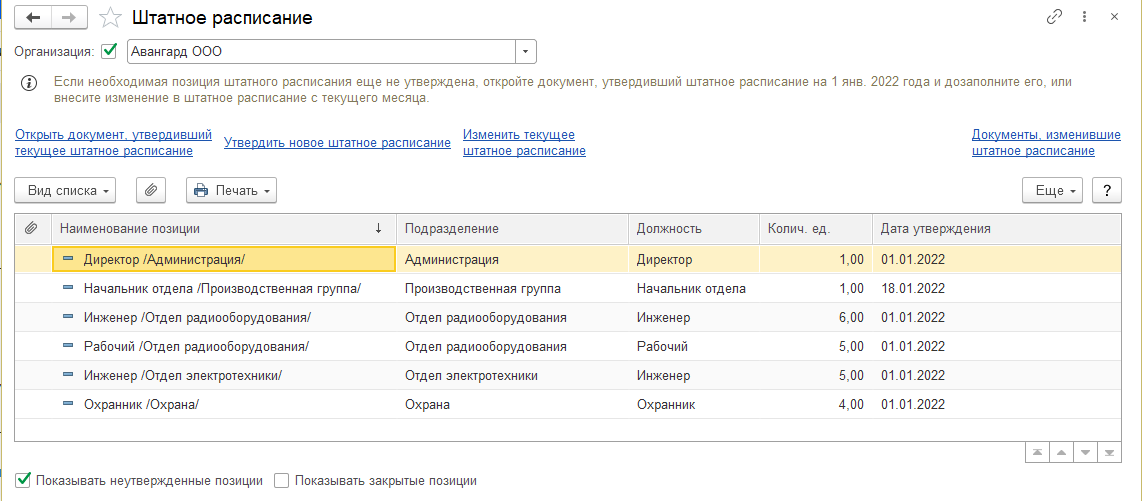Open the Вид списка dropdown
Viewport: 1142px width, 501px height.
[x=65, y=190]
